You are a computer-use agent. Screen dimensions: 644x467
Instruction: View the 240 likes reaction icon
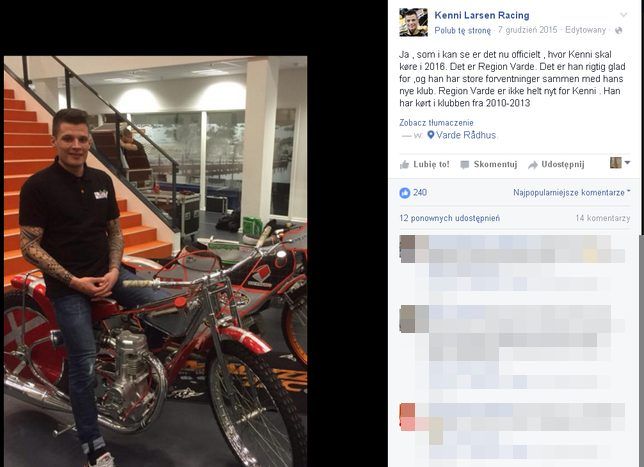click(x=405, y=193)
